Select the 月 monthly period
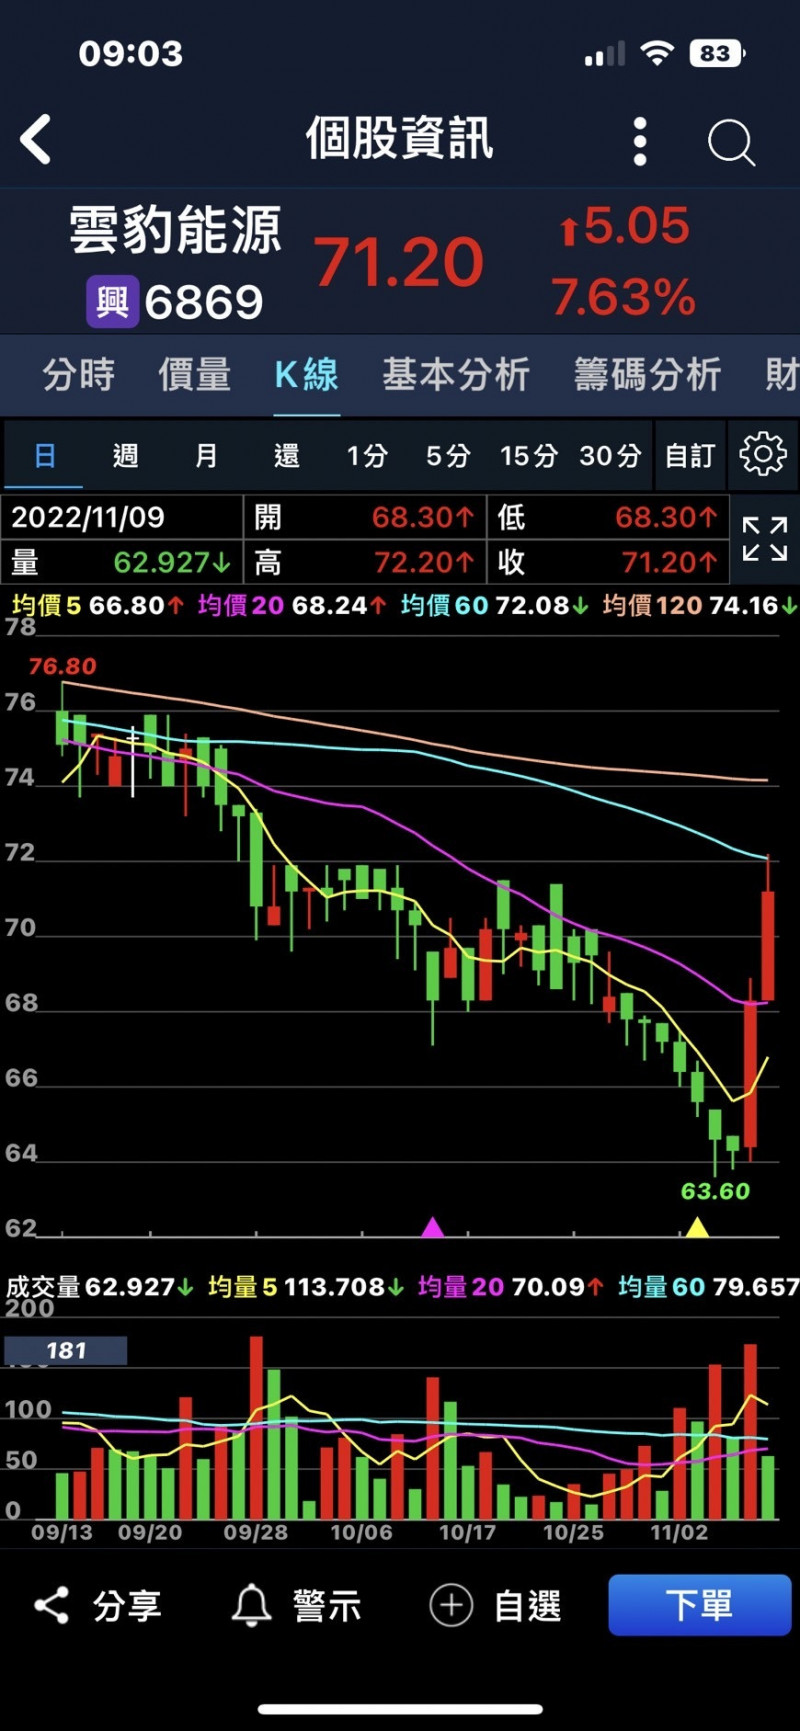The height and width of the screenshot is (1731, 800). tap(206, 456)
